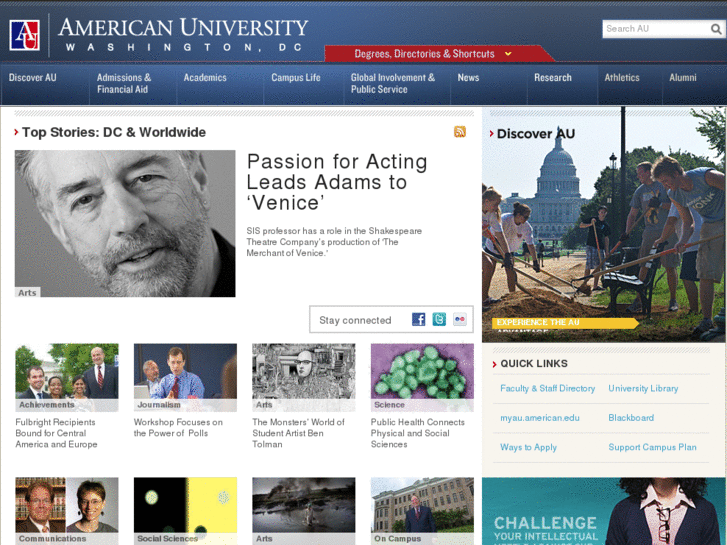Click the search magnifier icon
The width and height of the screenshot is (727, 545).
[716, 29]
